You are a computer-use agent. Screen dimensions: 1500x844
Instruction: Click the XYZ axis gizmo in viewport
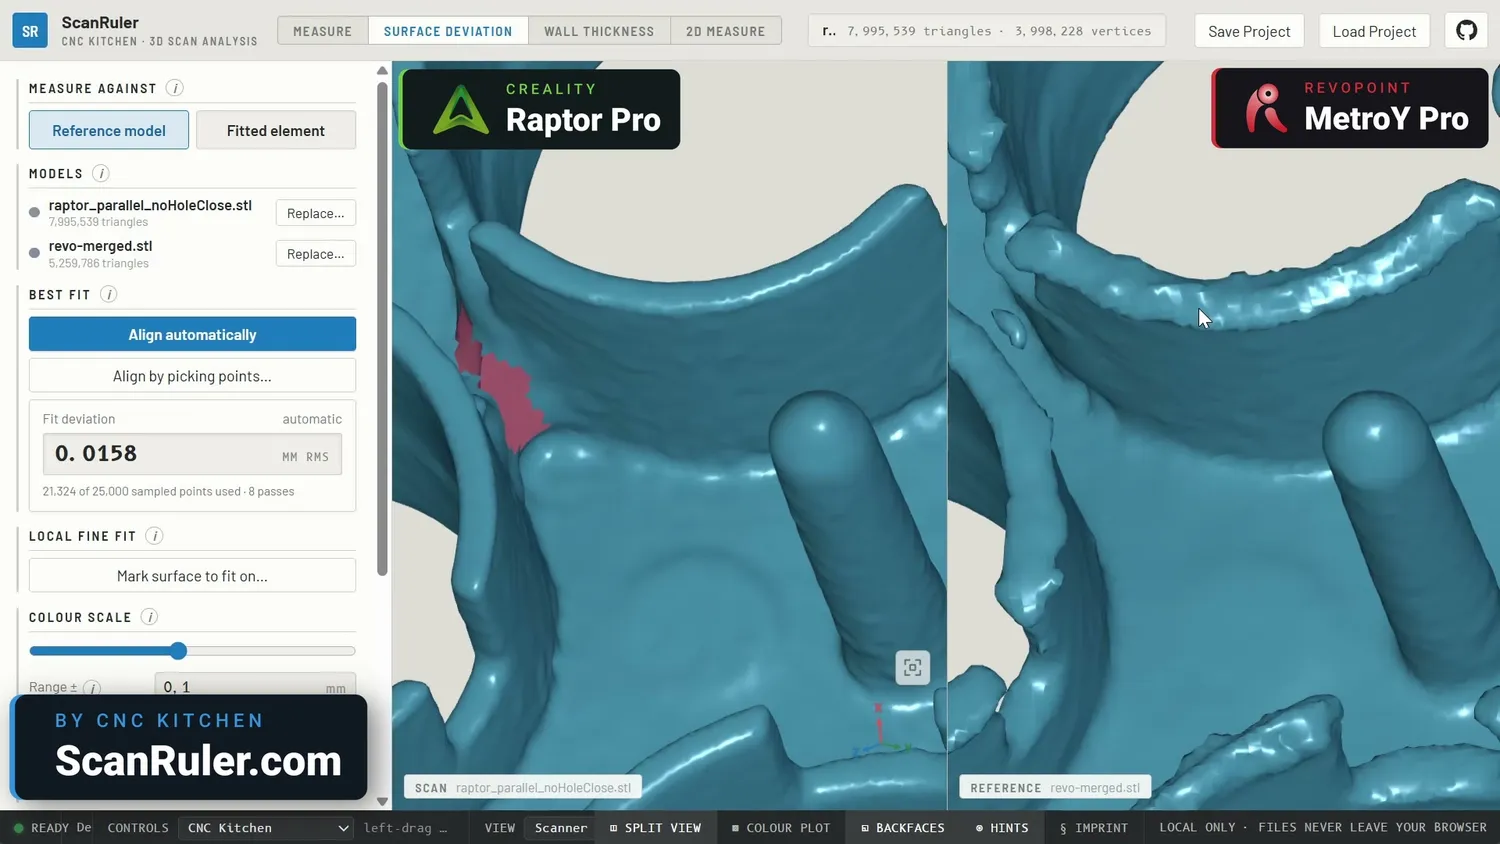[x=880, y=730]
